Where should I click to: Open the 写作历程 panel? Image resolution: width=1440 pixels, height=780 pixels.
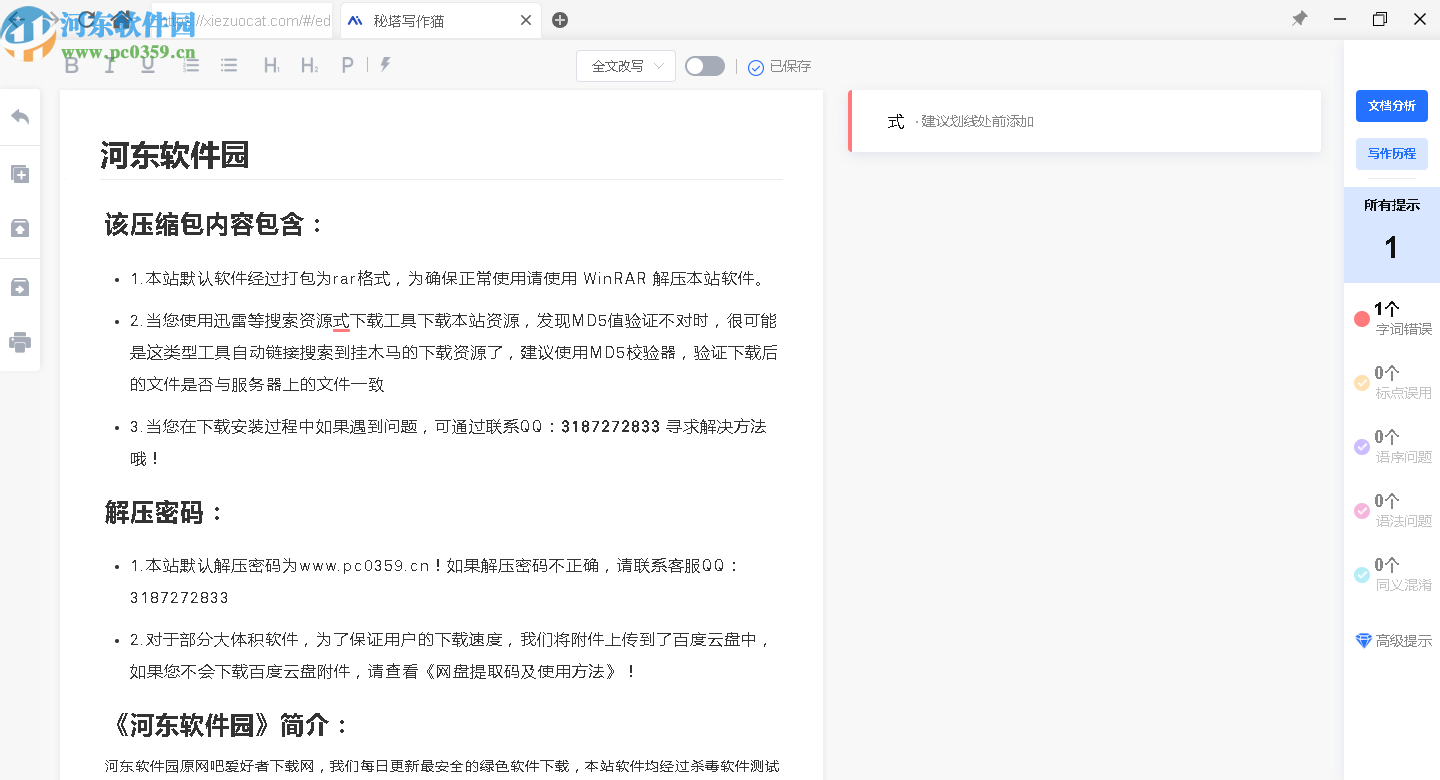coord(1391,153)
